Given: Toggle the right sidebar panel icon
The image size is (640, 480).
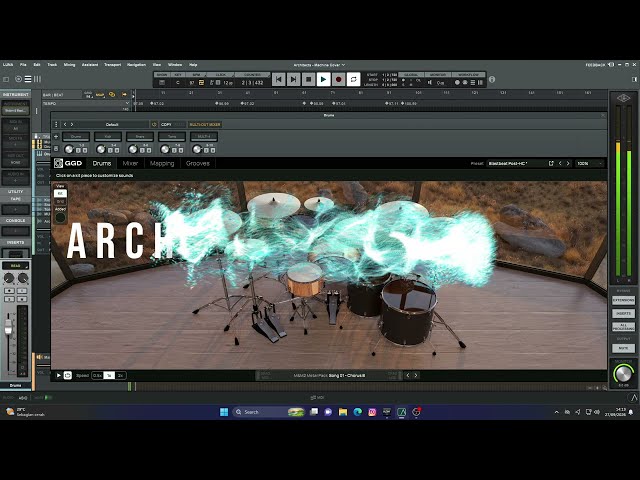Looking at the screenshot, I should click(x=635, y=79).
